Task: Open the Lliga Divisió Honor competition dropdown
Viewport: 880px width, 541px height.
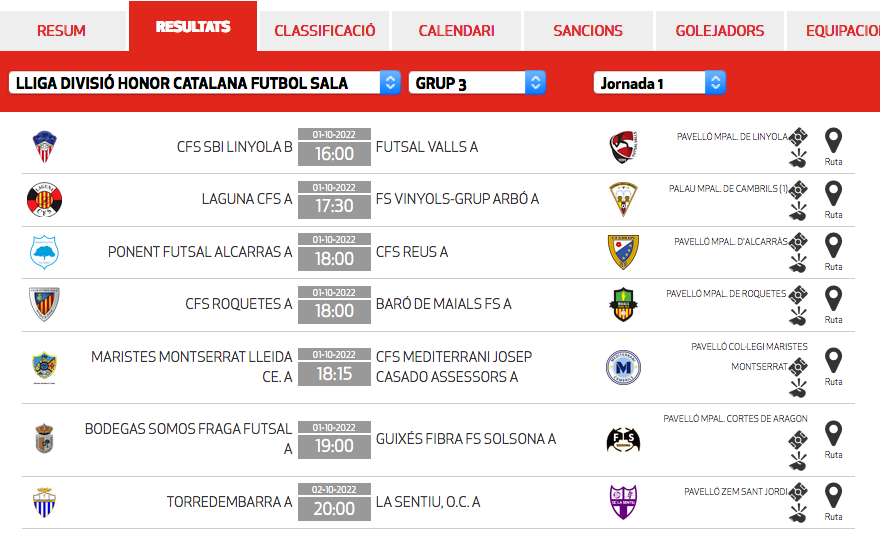Action: point(205,83)
